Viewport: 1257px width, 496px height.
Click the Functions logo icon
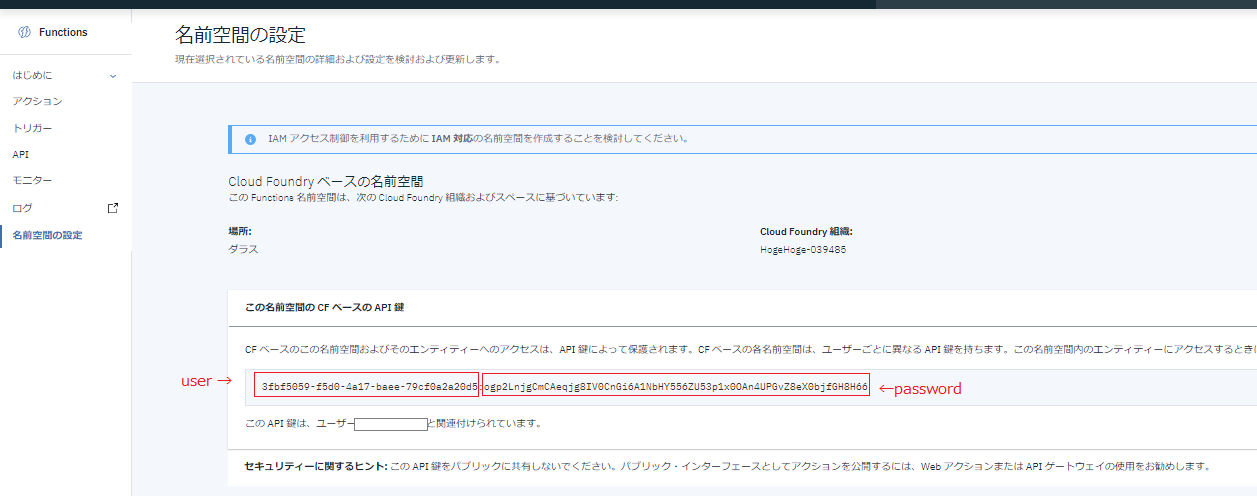(24, 33)
